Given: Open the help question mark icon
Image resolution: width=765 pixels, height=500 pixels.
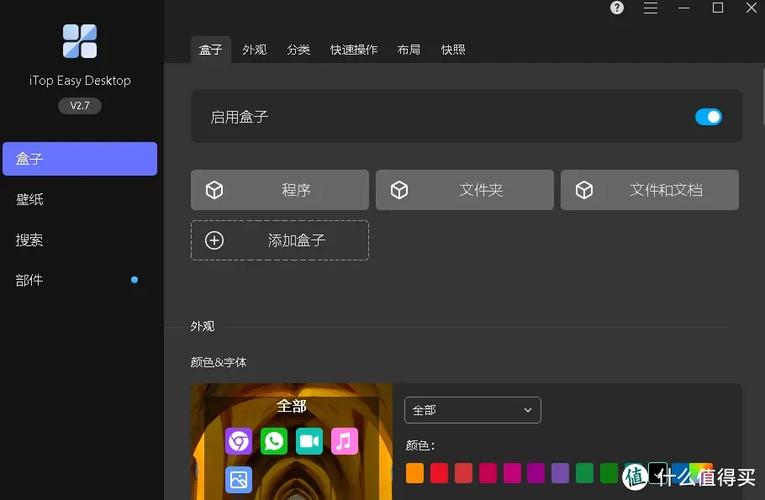Looking at the screenshot, I should pos(617,8).
